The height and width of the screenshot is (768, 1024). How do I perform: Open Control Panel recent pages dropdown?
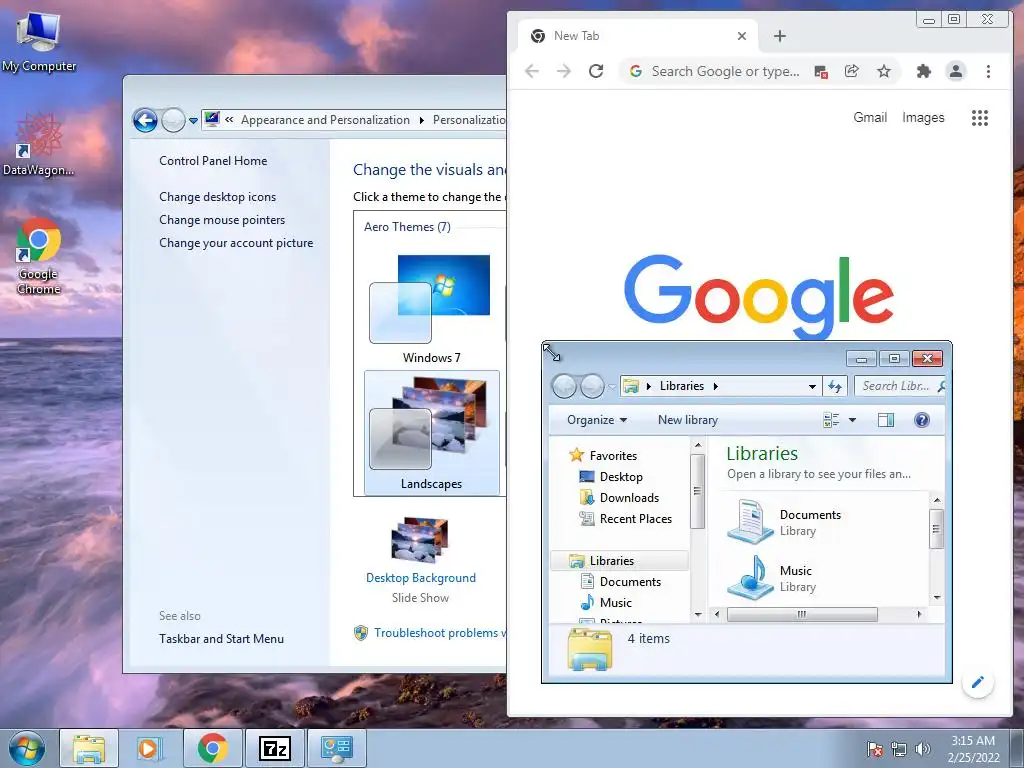click(193, 121)
